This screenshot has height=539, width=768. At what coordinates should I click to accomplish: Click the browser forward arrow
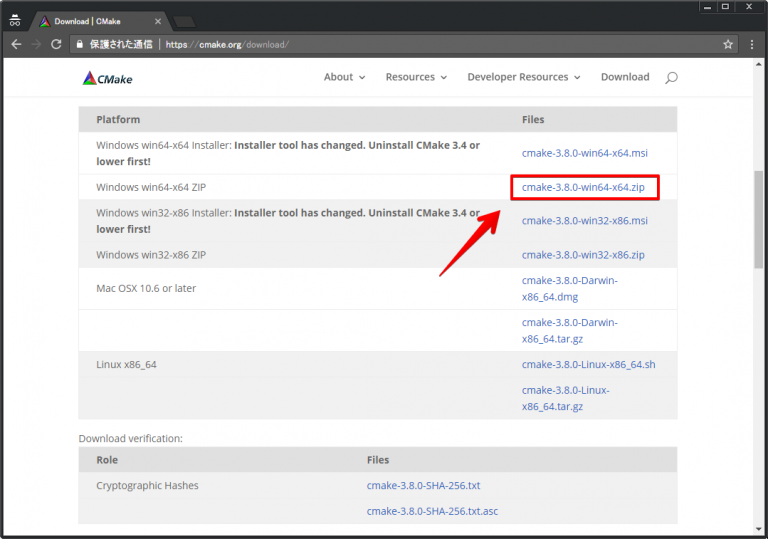pyautogui.click(x=36, y=44)
